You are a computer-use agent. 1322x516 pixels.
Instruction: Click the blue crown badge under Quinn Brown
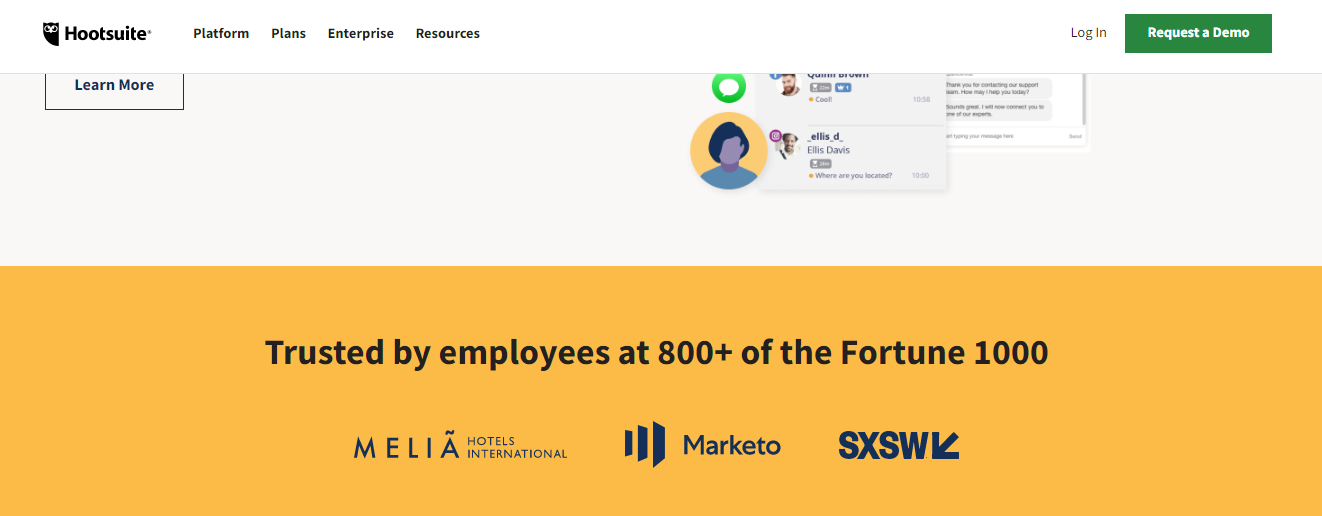coord(843,88)
